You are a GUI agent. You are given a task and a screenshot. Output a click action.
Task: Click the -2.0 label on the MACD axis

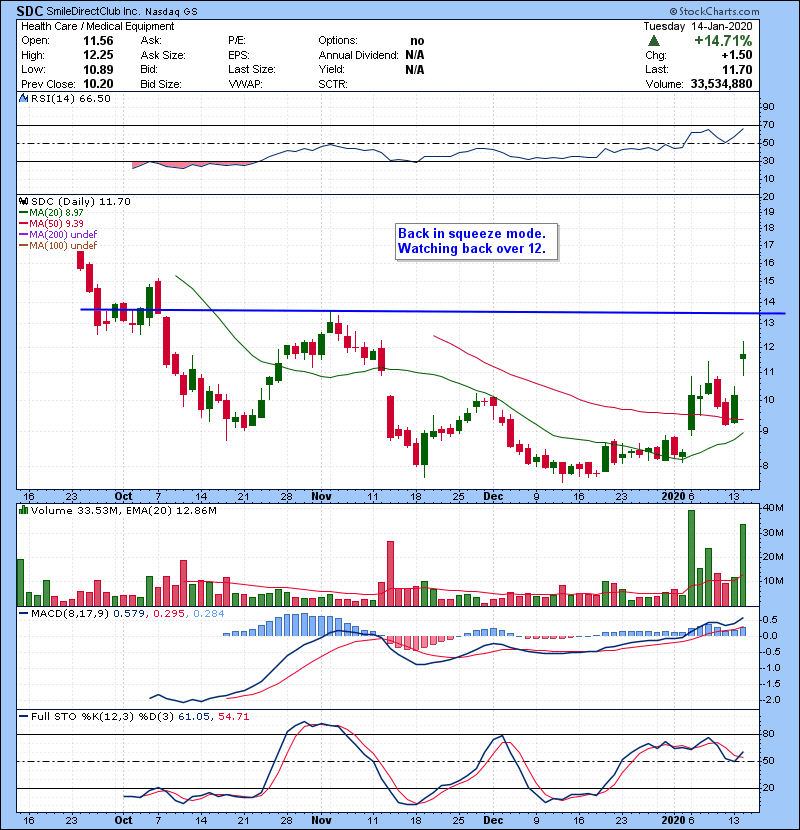click(x=770, y=700)
